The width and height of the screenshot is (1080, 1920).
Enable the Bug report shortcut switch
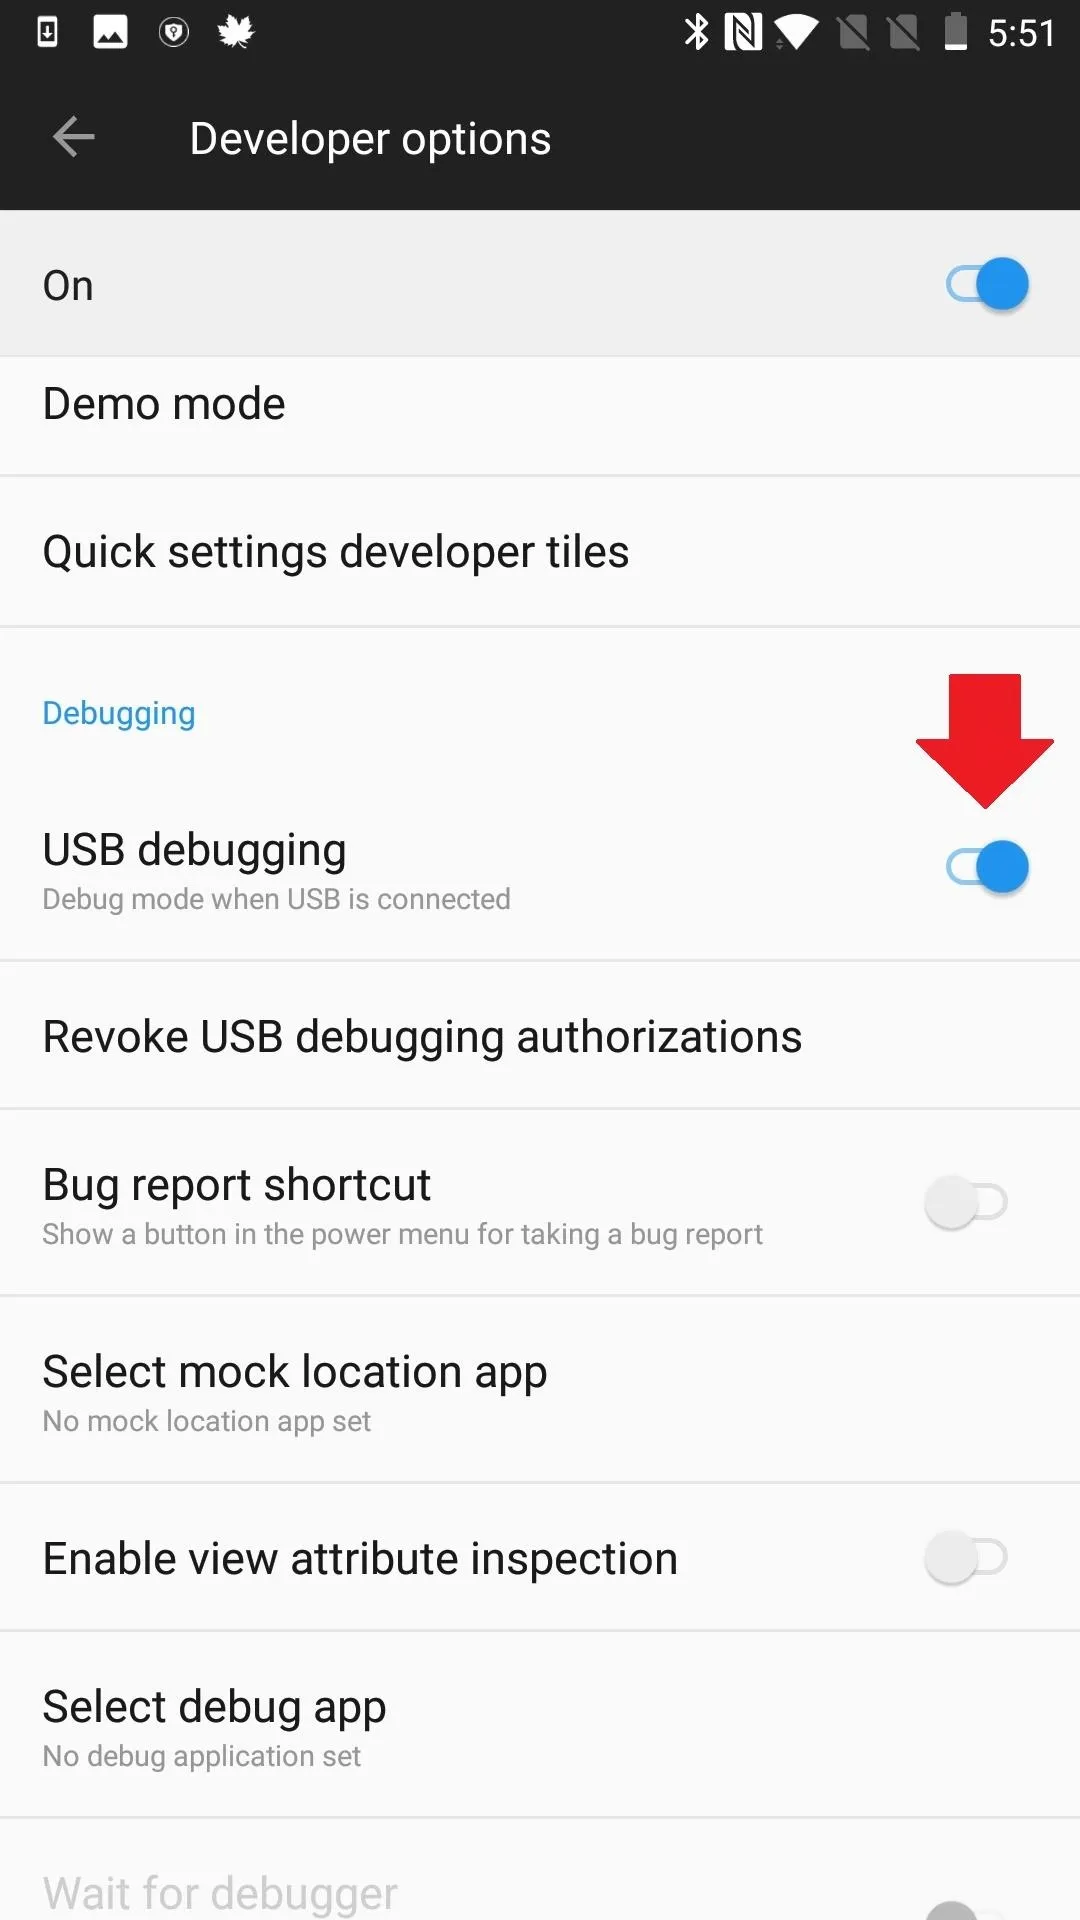point(966,1202)
